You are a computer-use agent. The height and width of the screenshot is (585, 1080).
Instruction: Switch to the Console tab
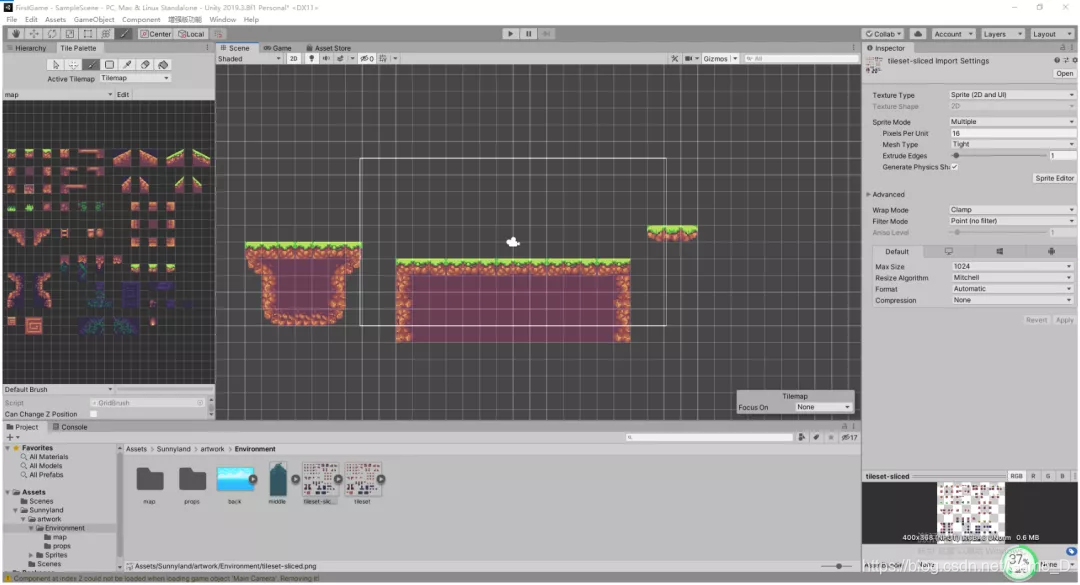[70, 427]
